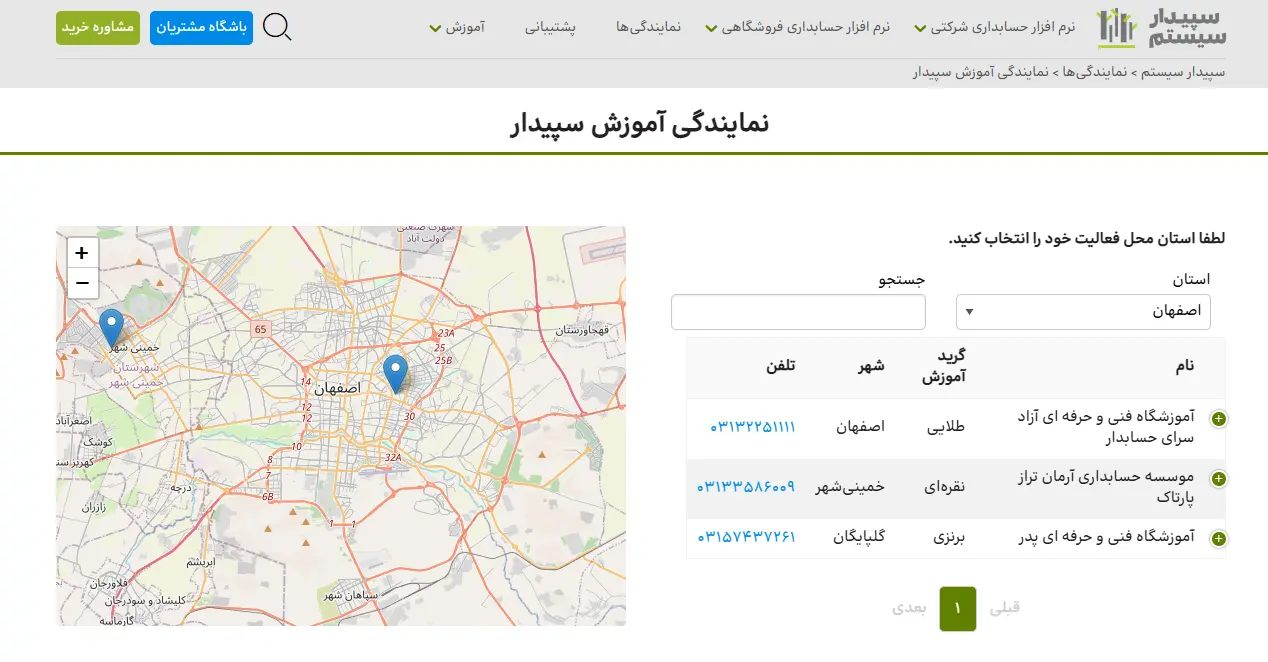Click the اصفهان label on the map
Screen dimensions: 1268x662
click(336, 387)
